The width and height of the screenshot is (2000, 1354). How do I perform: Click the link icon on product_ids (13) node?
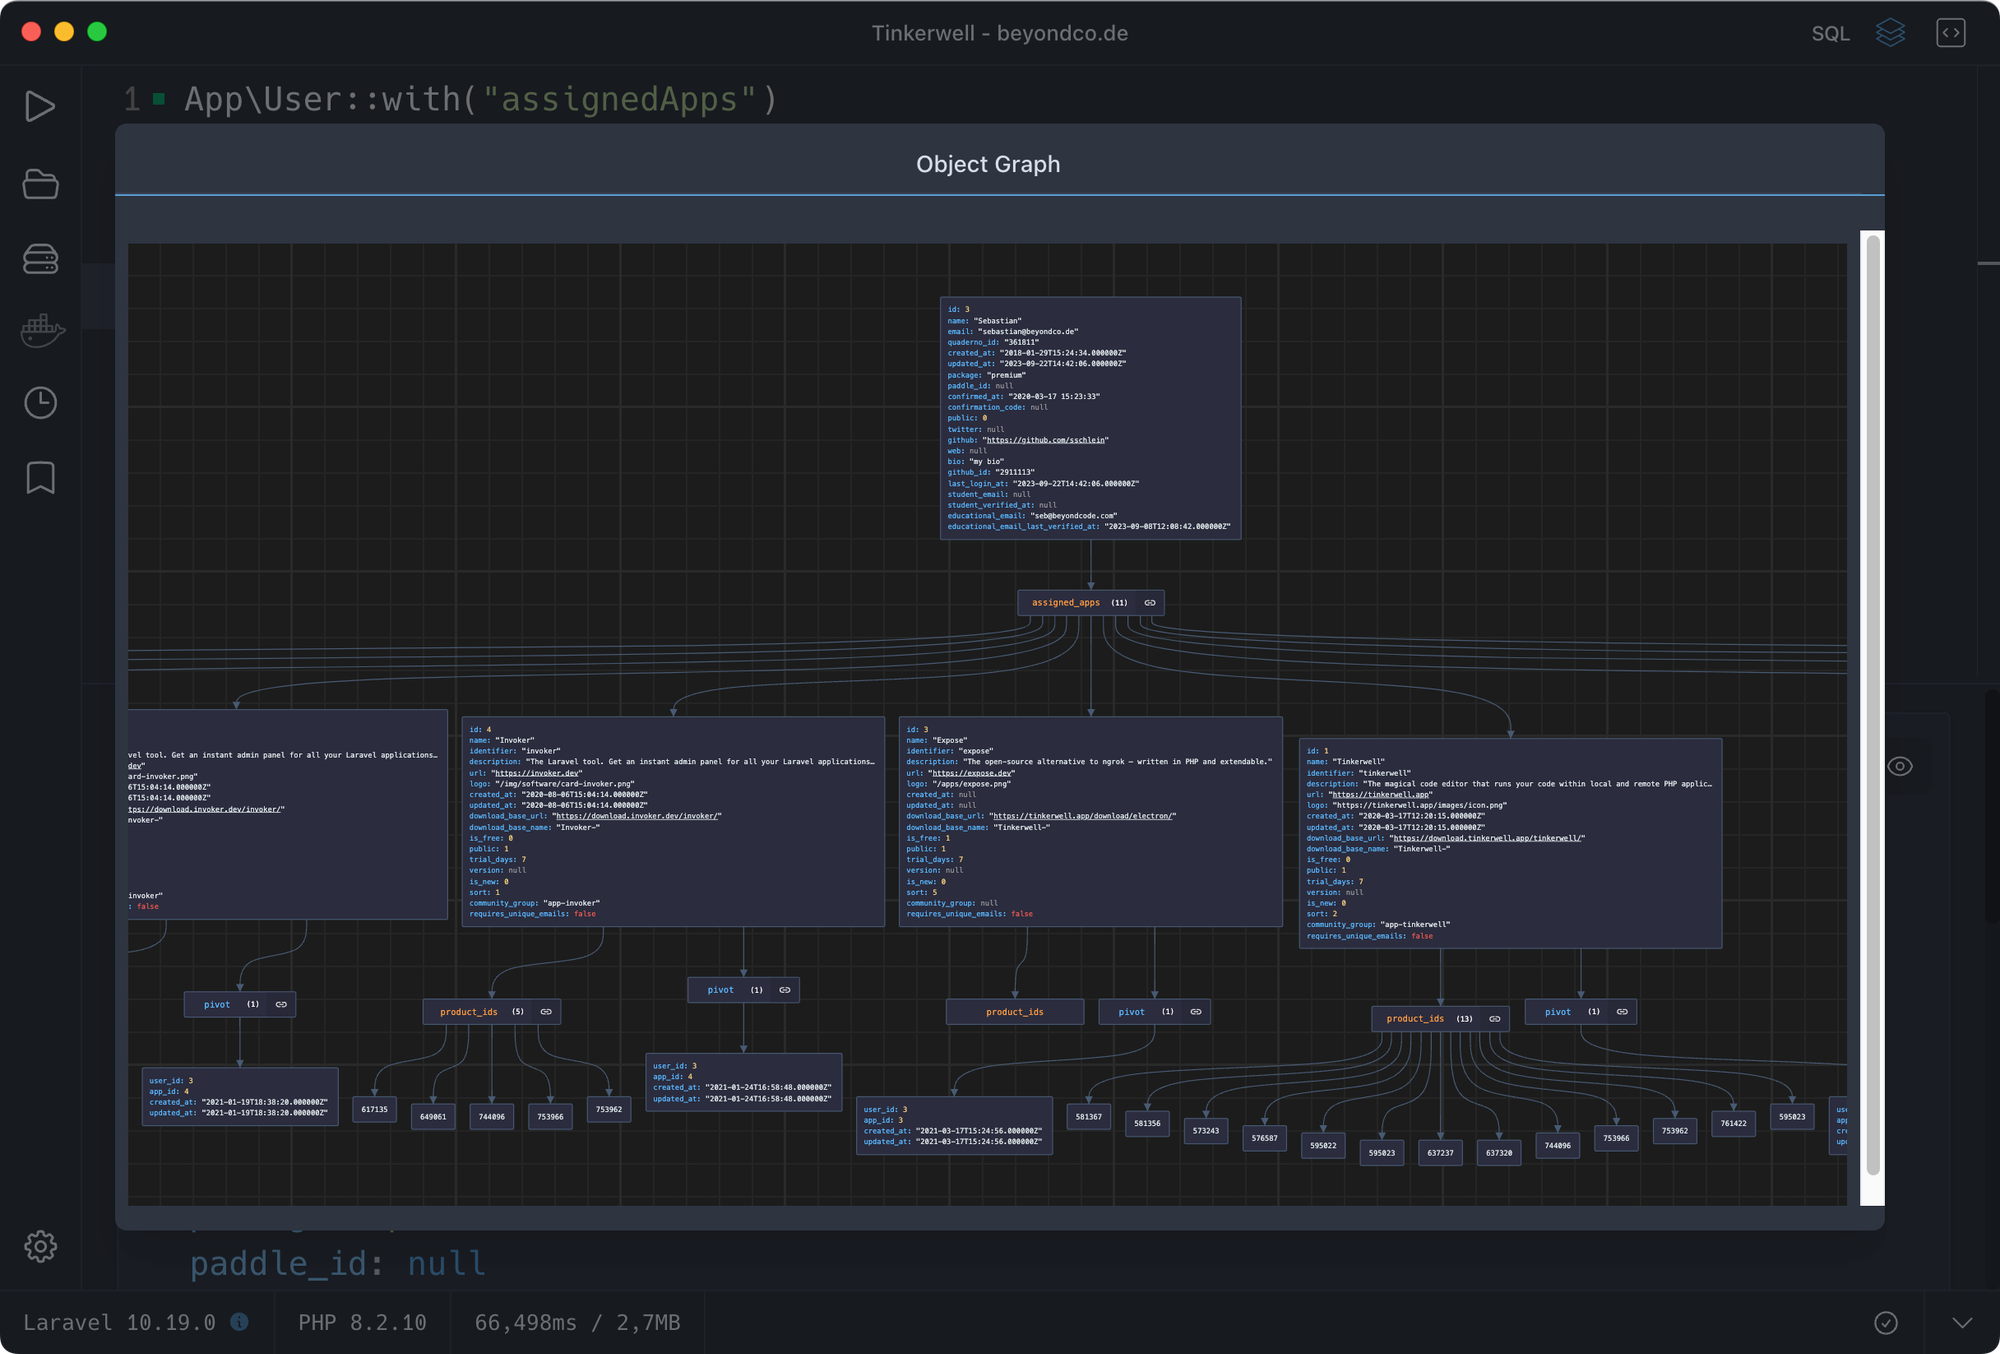point(1494,1019)
